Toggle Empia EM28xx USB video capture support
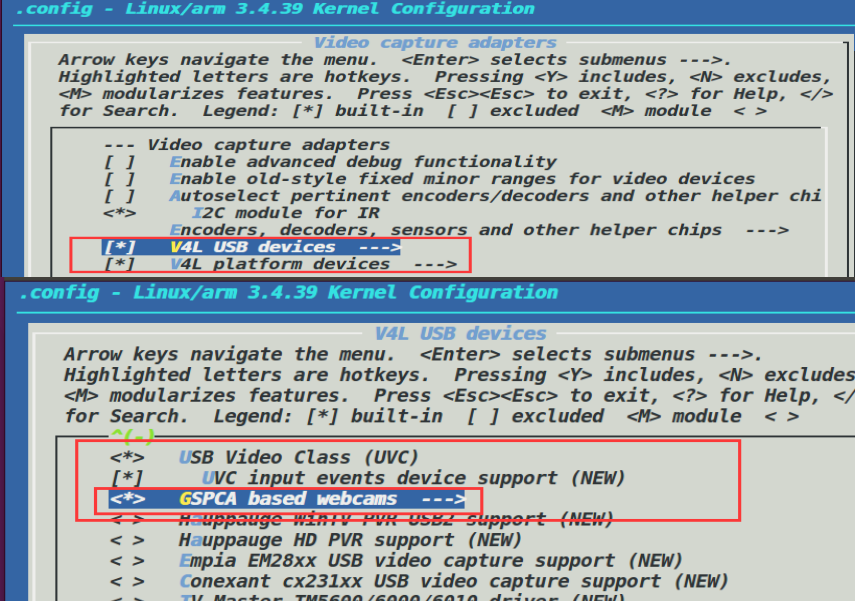 (x=396, y=561)
